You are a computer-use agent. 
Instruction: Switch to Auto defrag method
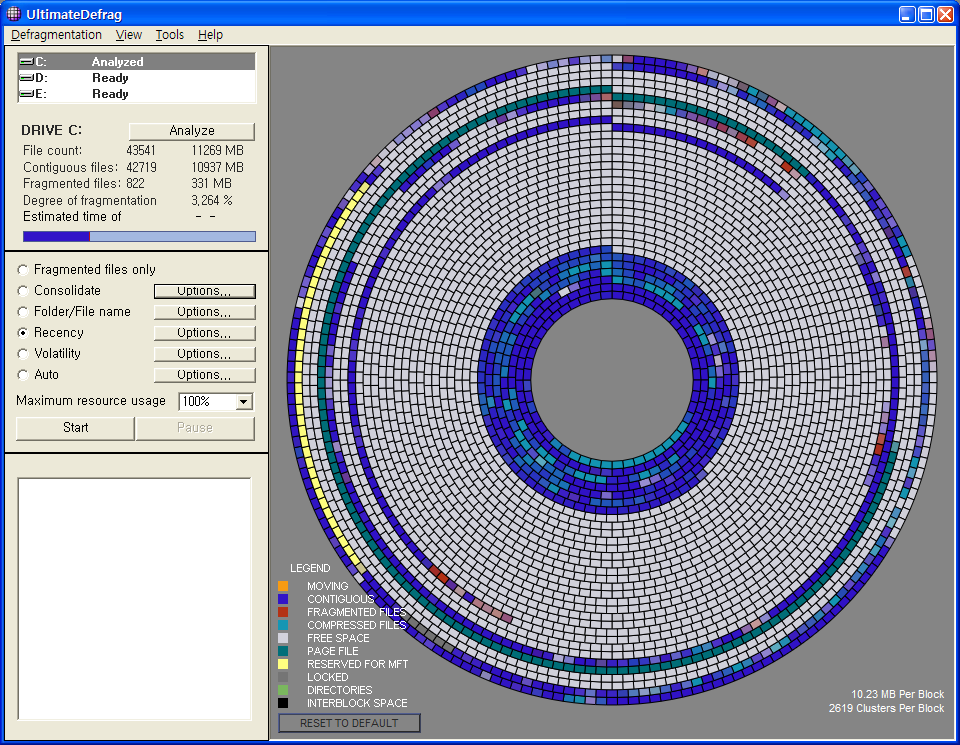pyautogui.click(x=23, y=375)
